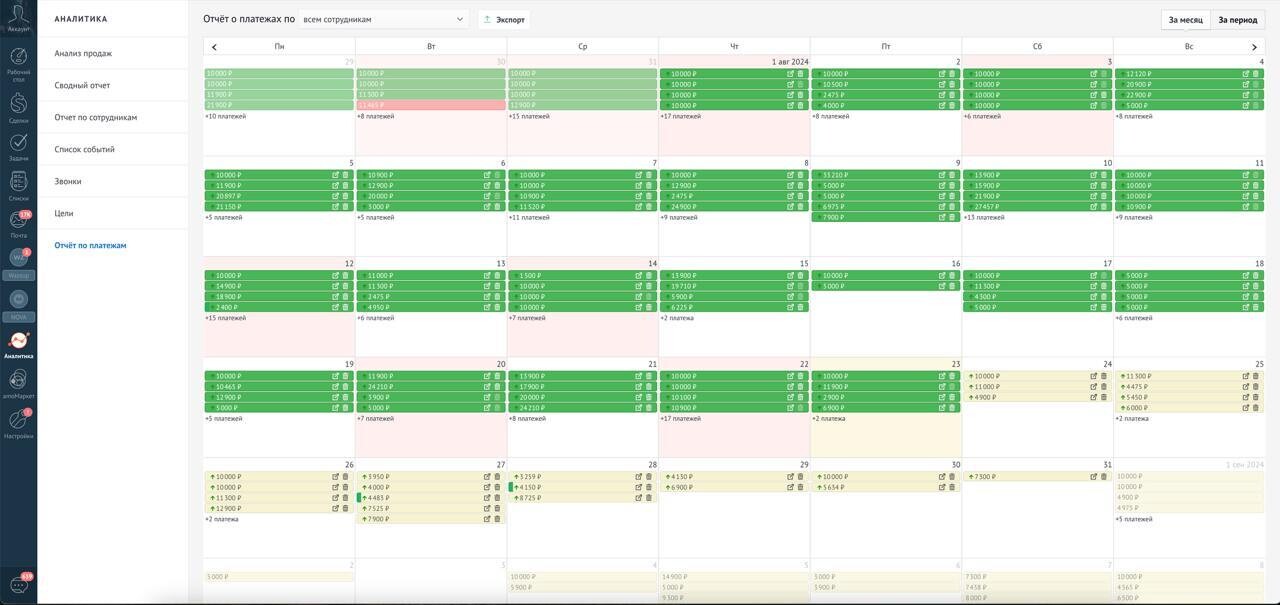
Task: Open Списки section in sidebar
Action: click(18, 186)
